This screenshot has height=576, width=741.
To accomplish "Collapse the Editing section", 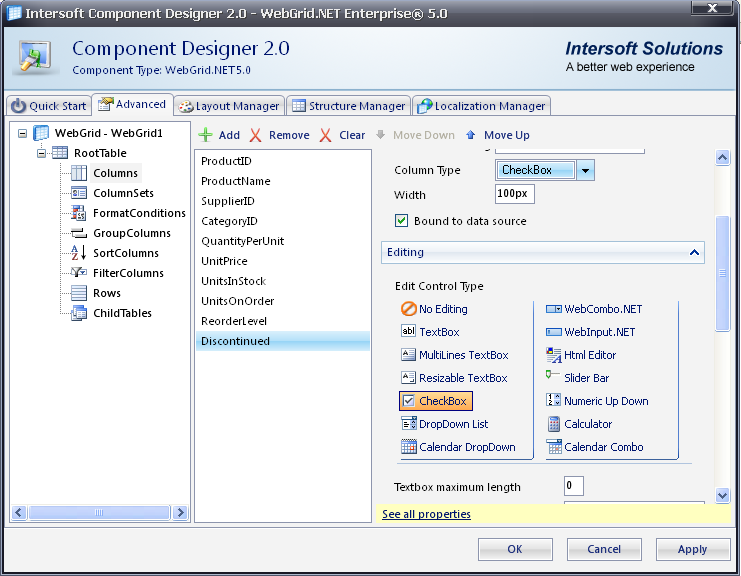I will point(694,252).
